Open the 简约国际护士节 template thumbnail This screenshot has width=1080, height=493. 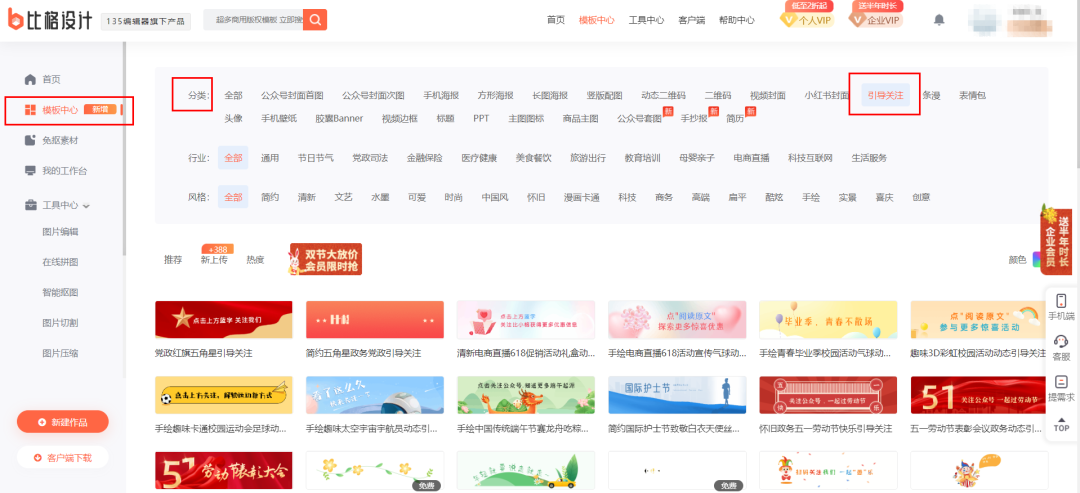click(x=677, y=395)
